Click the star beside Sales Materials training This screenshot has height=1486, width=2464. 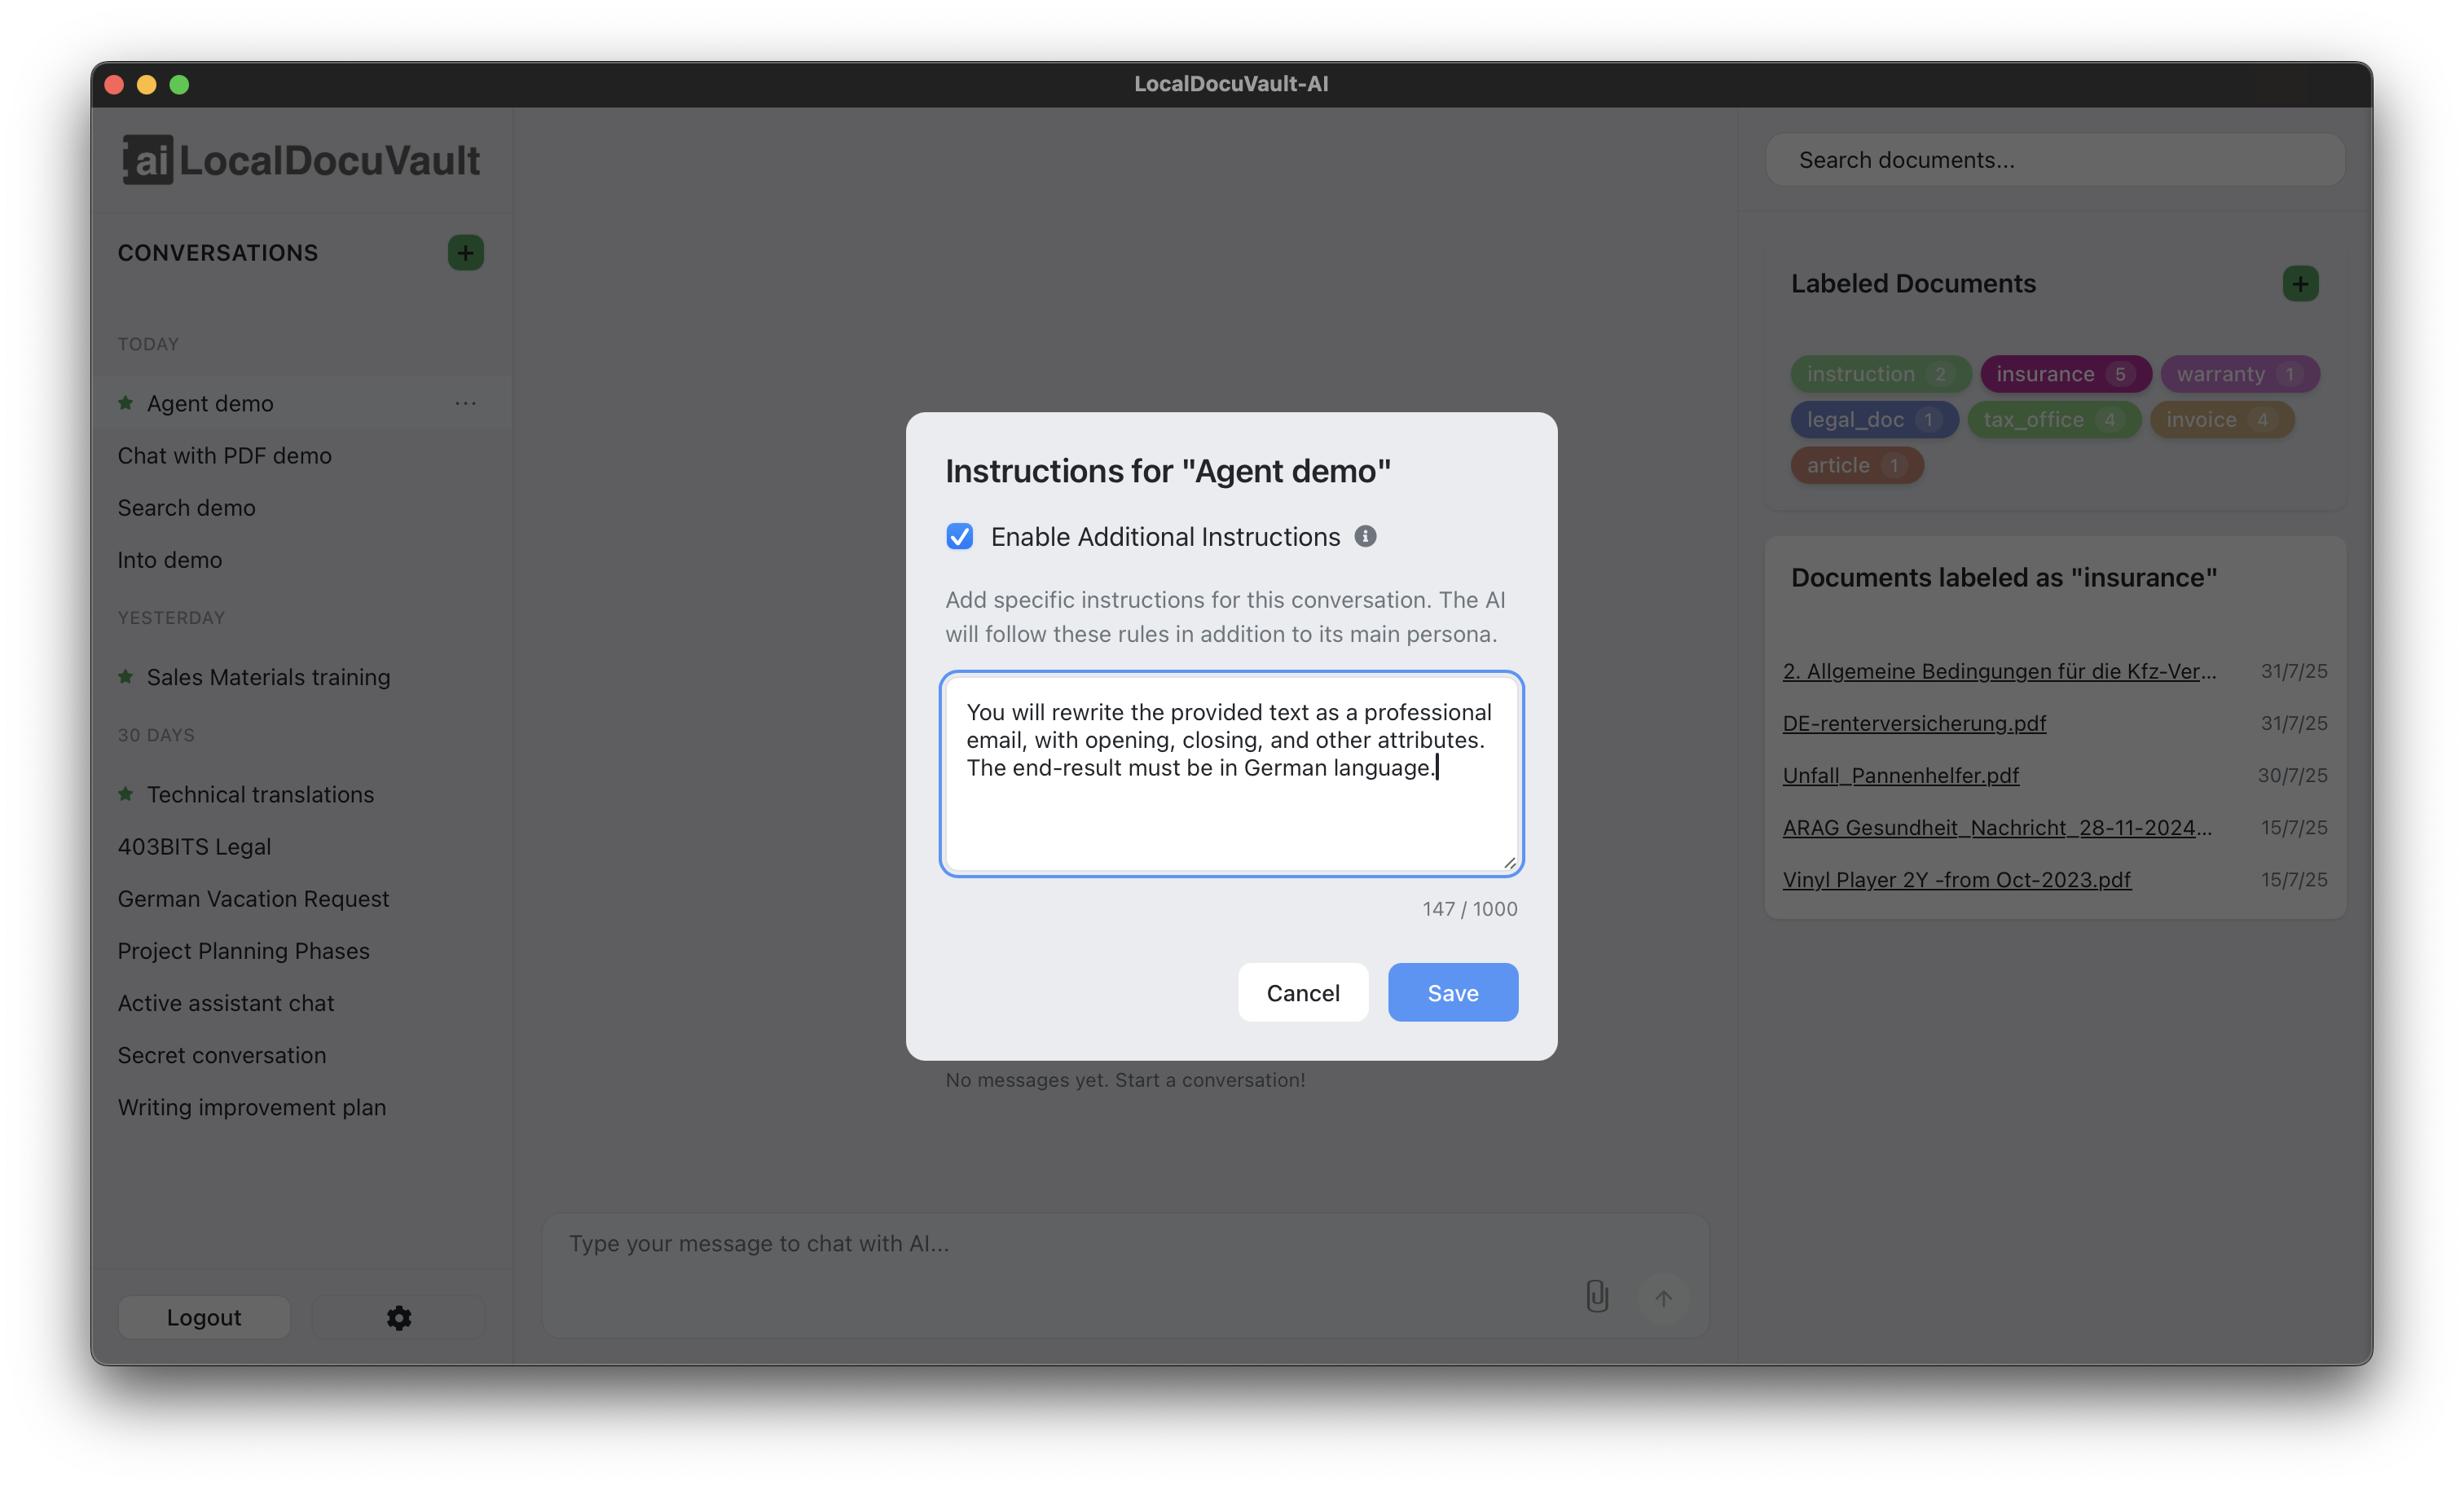pos(126,677)
